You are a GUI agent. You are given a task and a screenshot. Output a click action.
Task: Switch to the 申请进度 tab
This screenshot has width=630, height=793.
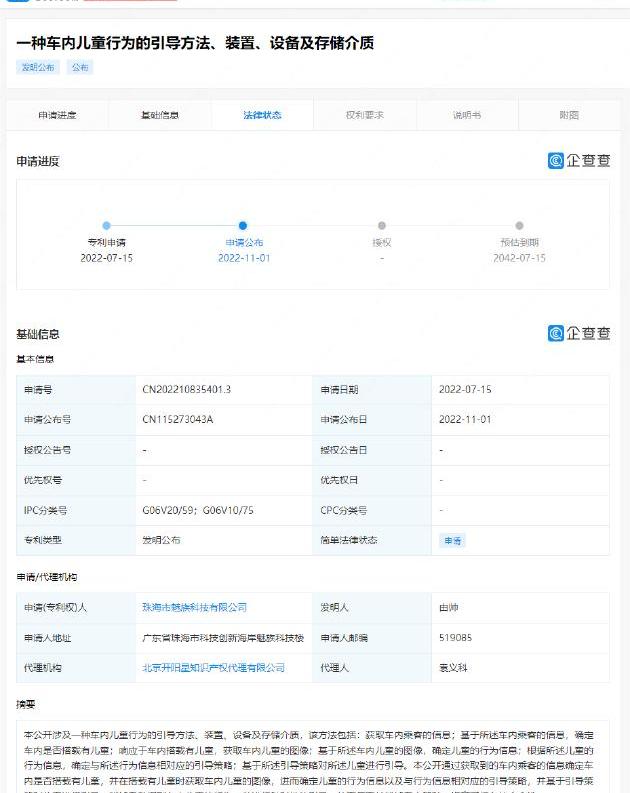[x=57, y=115]
